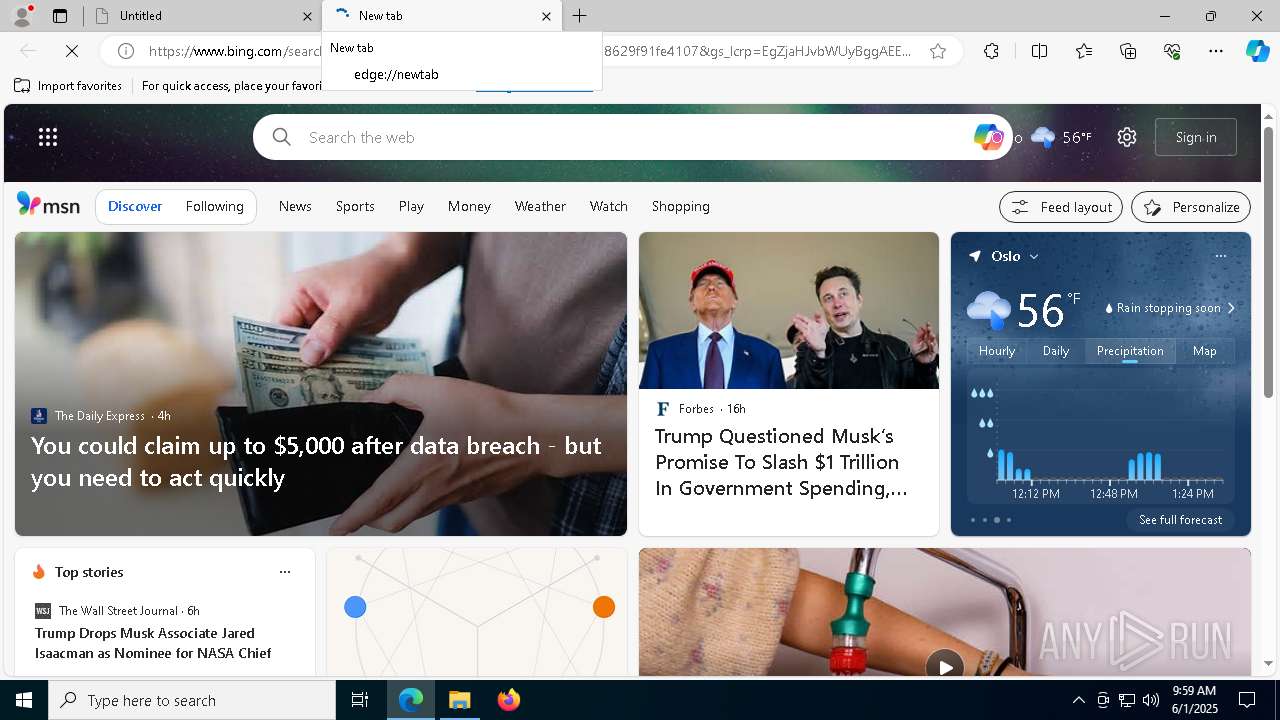Screen dimensions: 1280x720
Task: Open Browser essentials heart icon
Action: (x=1173, y=51)
